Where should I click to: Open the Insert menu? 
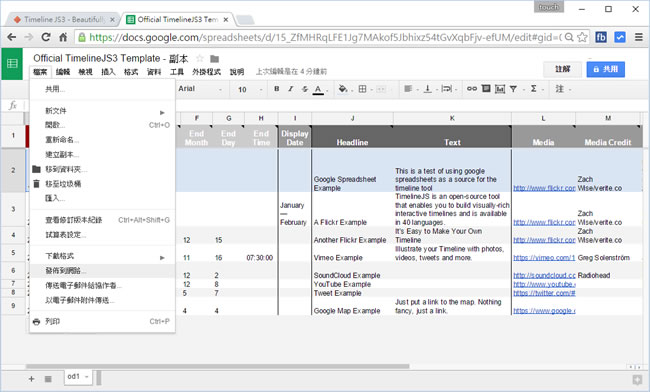108,72
